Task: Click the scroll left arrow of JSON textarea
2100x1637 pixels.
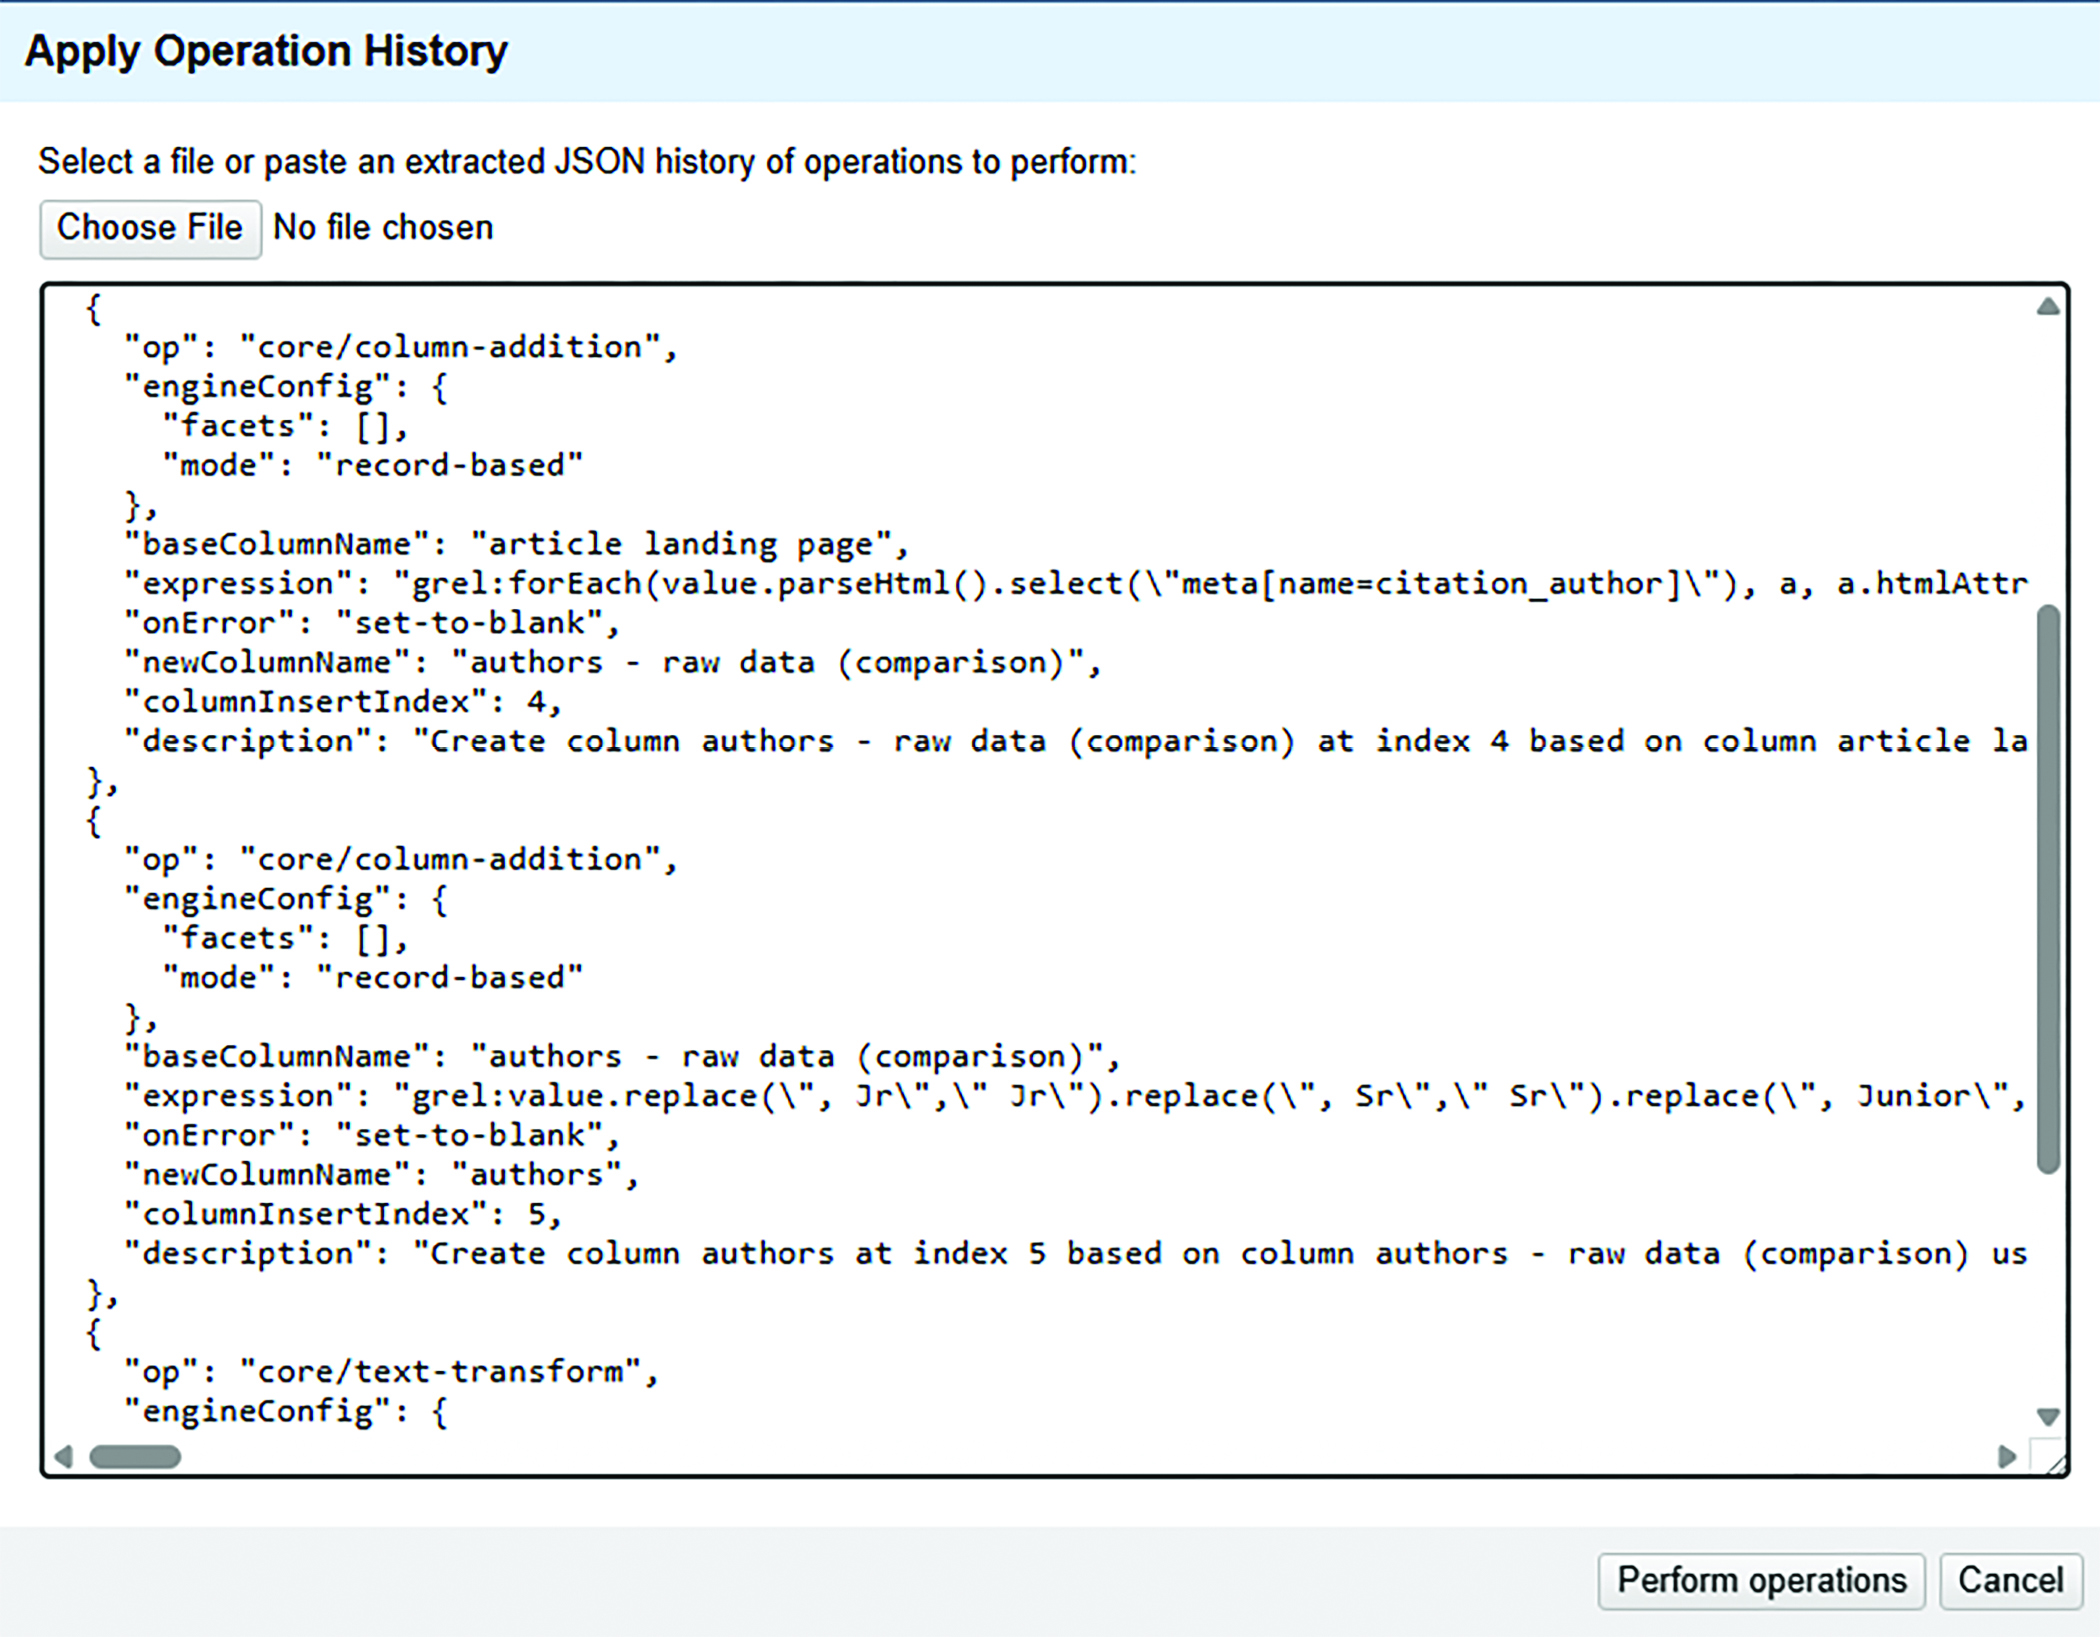Action: tap(64, 1456)
